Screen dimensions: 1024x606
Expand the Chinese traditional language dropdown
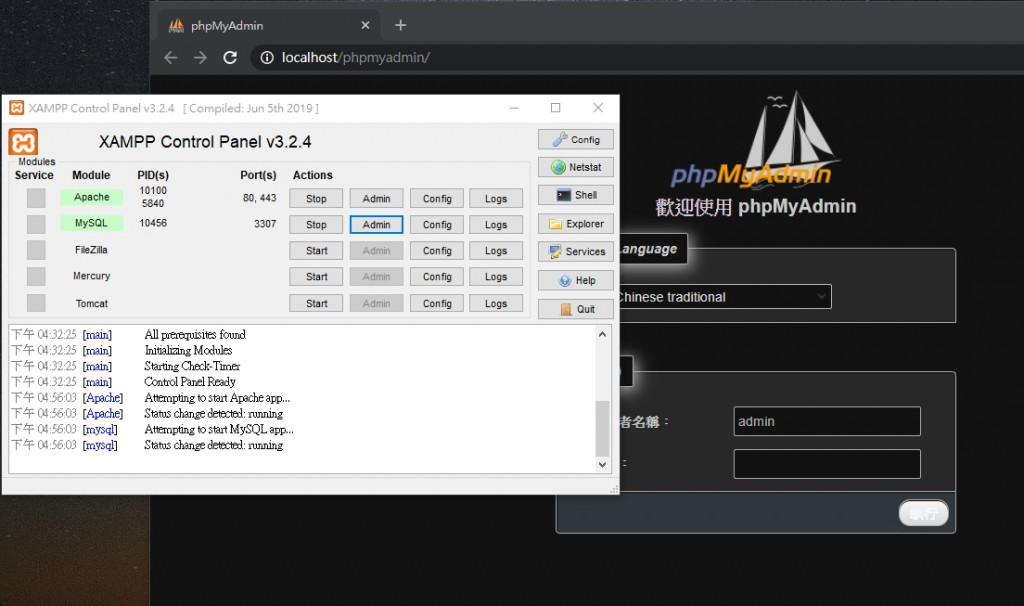(x=725, y=297)
